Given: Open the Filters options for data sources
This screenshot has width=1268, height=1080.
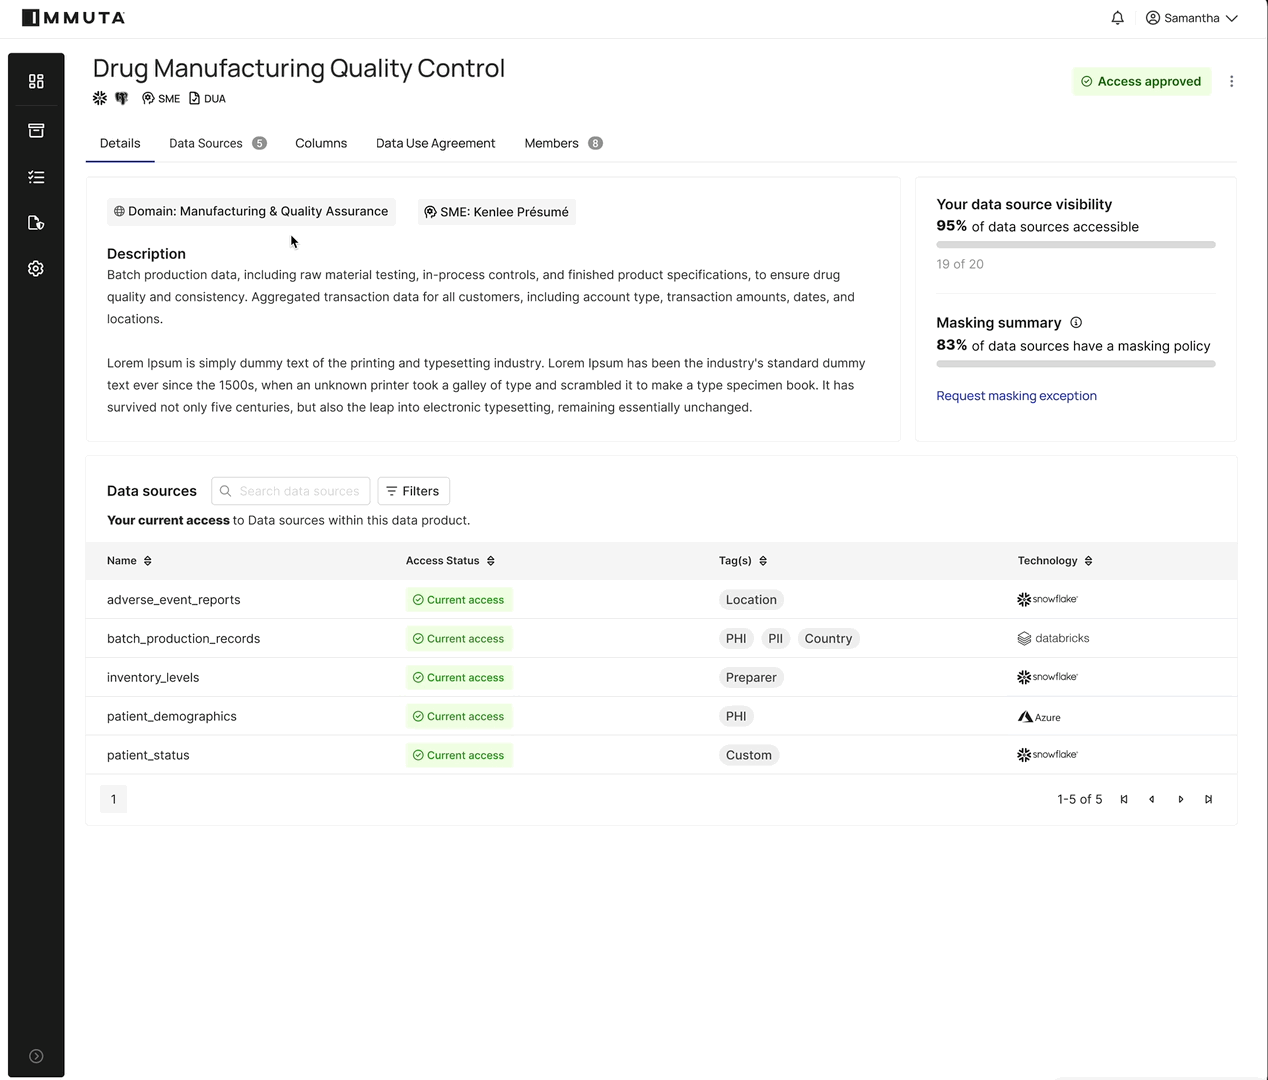Looking at the screenshot, I should 413,491.
